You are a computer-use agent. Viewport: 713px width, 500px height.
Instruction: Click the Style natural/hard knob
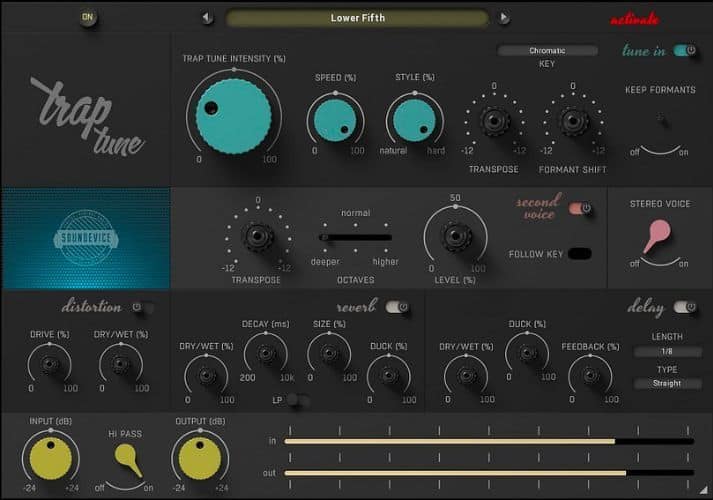pos(414,120)
